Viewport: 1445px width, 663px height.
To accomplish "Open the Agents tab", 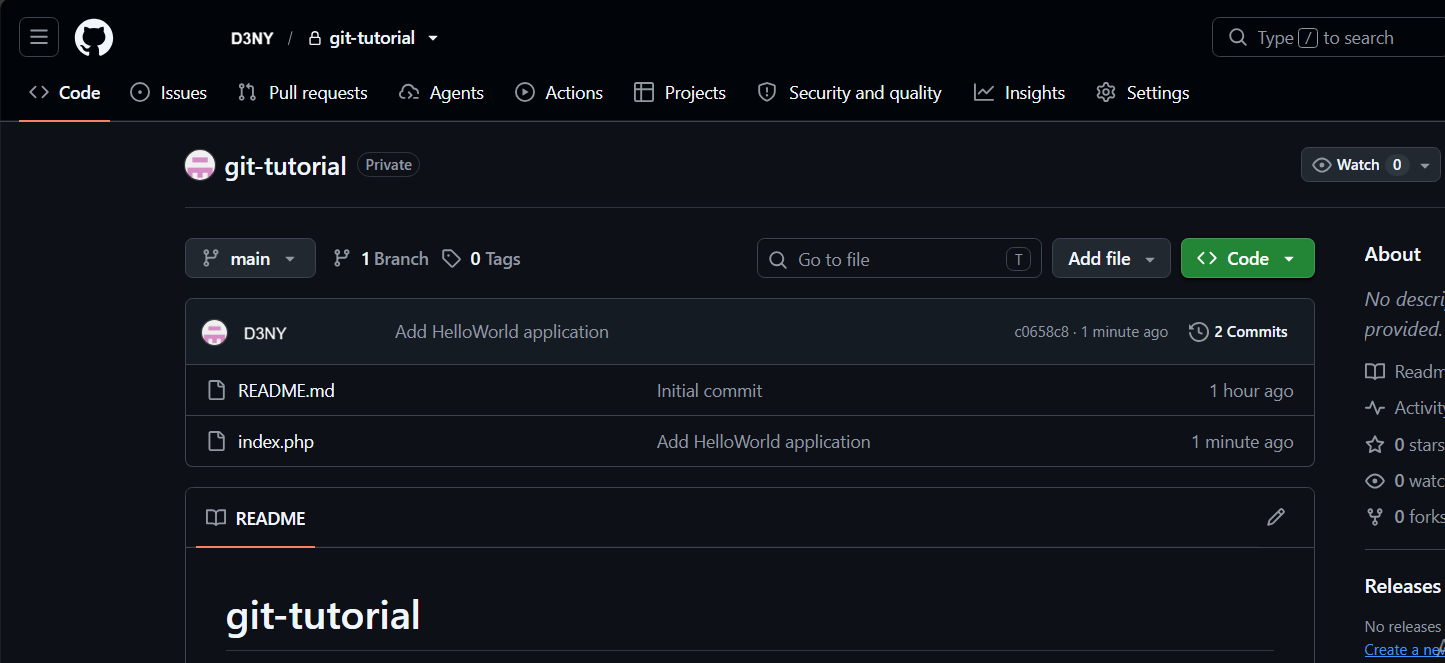I will coord(441,93).
